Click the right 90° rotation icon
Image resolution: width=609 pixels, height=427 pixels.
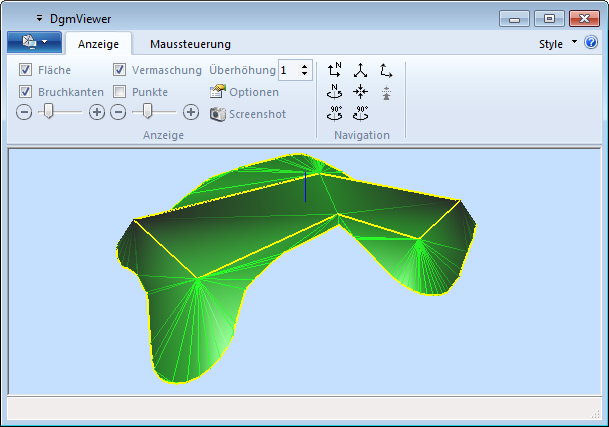click(x=361, y=112)
